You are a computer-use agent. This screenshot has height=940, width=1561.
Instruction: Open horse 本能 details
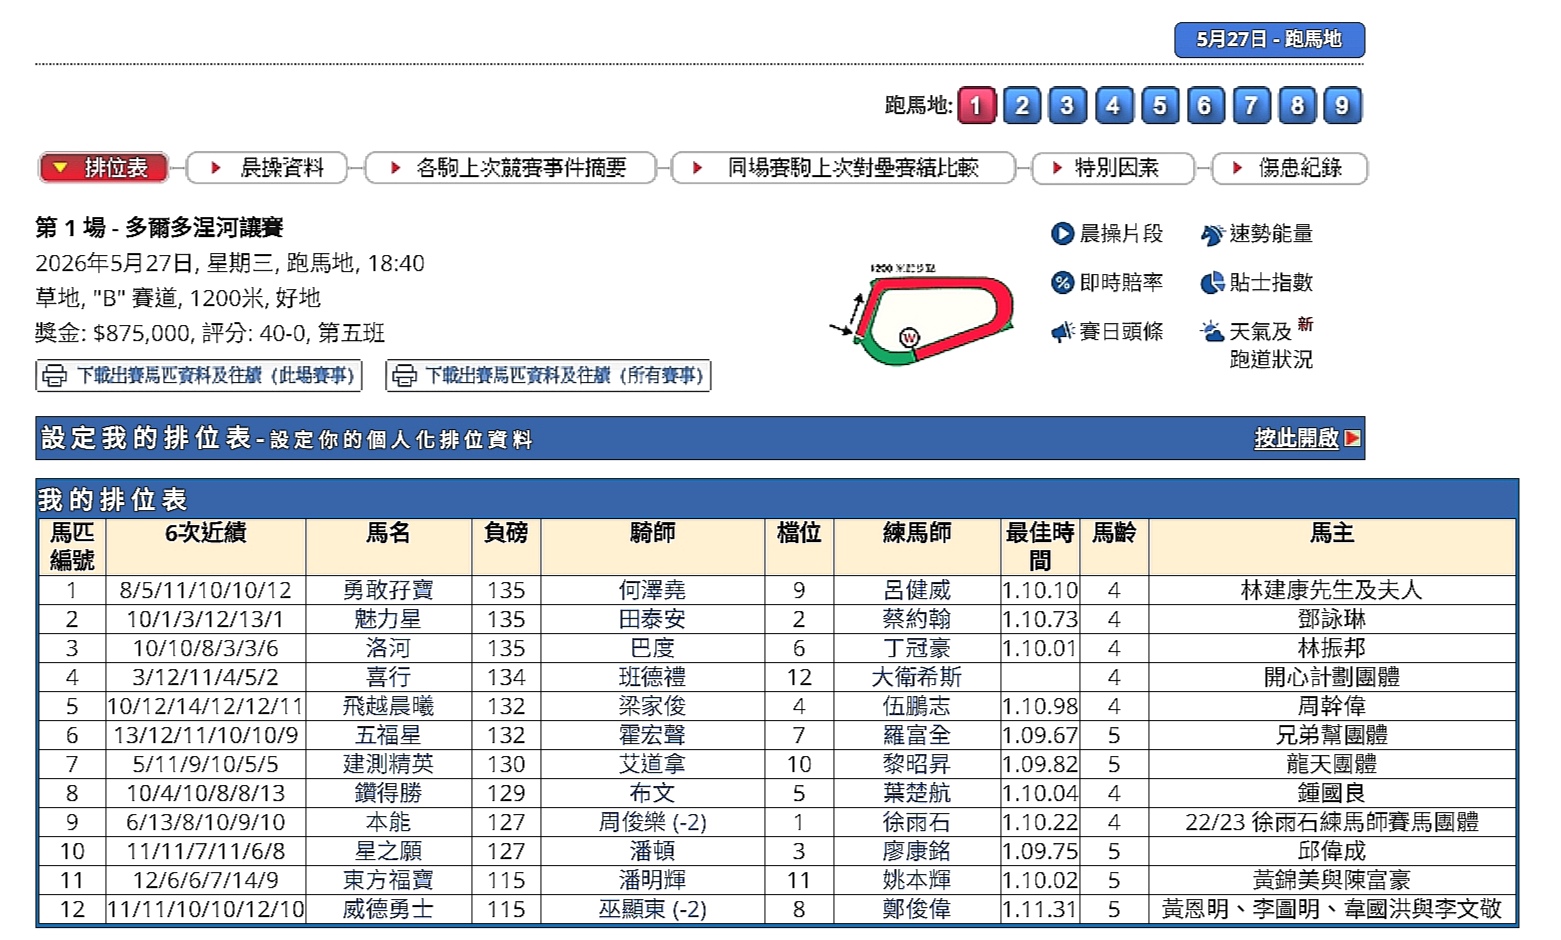388,822
